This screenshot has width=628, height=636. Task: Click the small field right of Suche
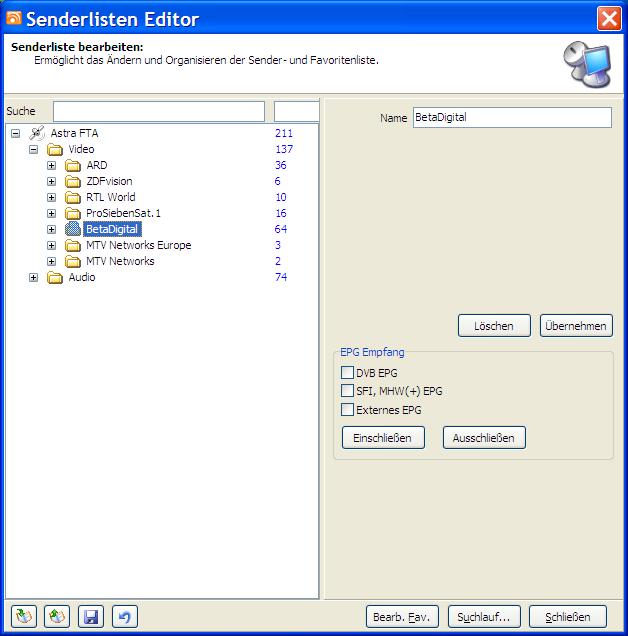(x=297, y=112)
